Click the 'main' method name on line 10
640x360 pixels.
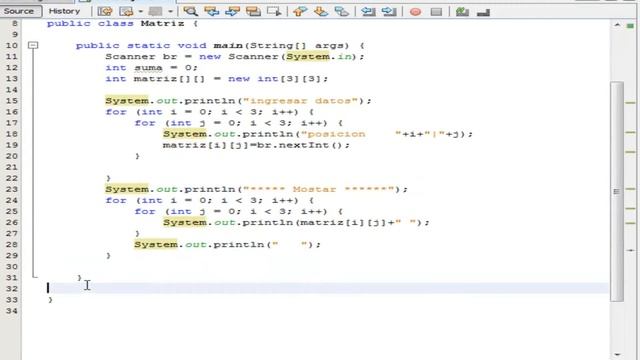(228, 45)
